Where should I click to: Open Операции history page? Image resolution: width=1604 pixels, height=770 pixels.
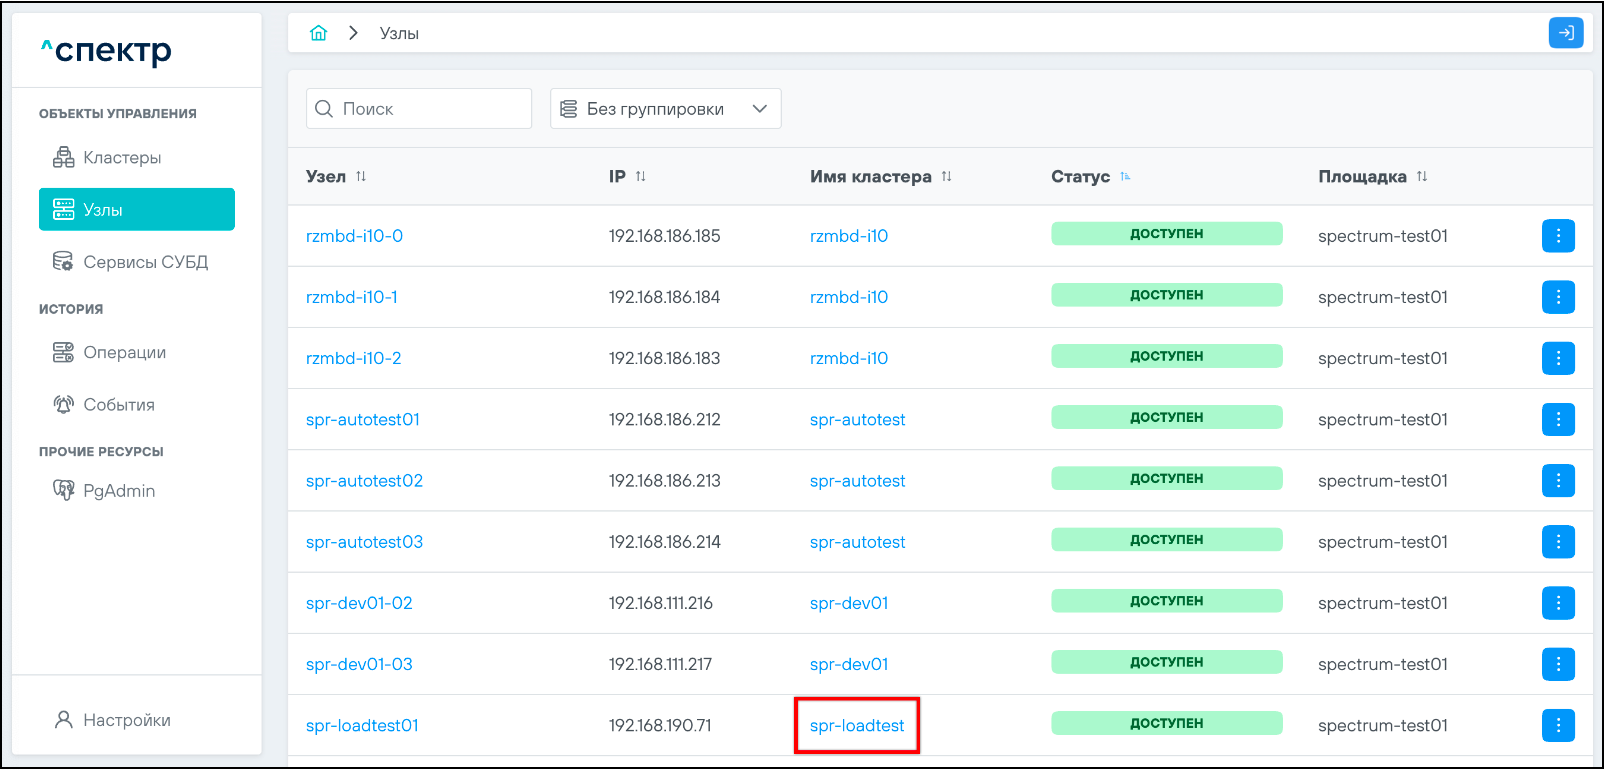tap(124, 352)
